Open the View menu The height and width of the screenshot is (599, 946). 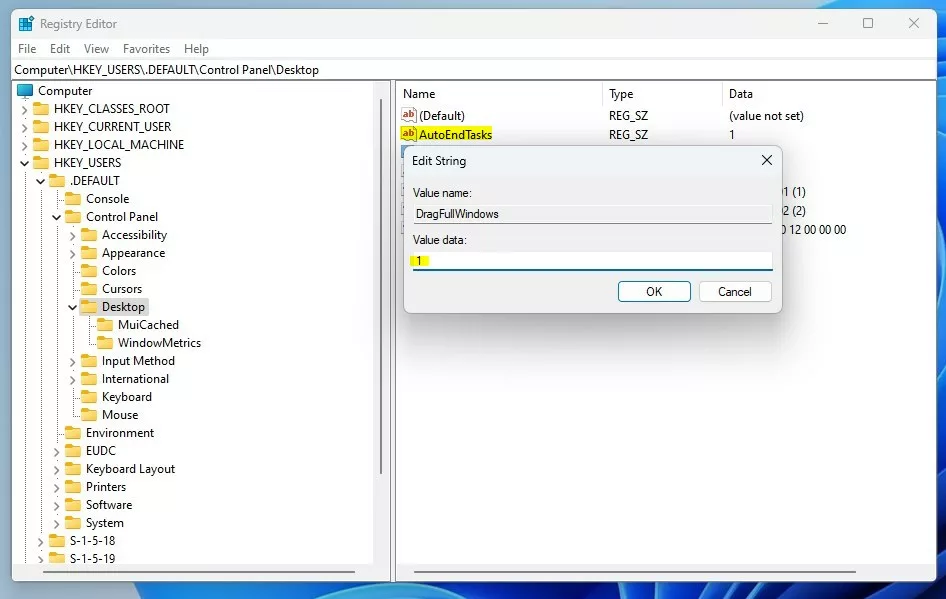pyautogui.click(x=97, y=49)
